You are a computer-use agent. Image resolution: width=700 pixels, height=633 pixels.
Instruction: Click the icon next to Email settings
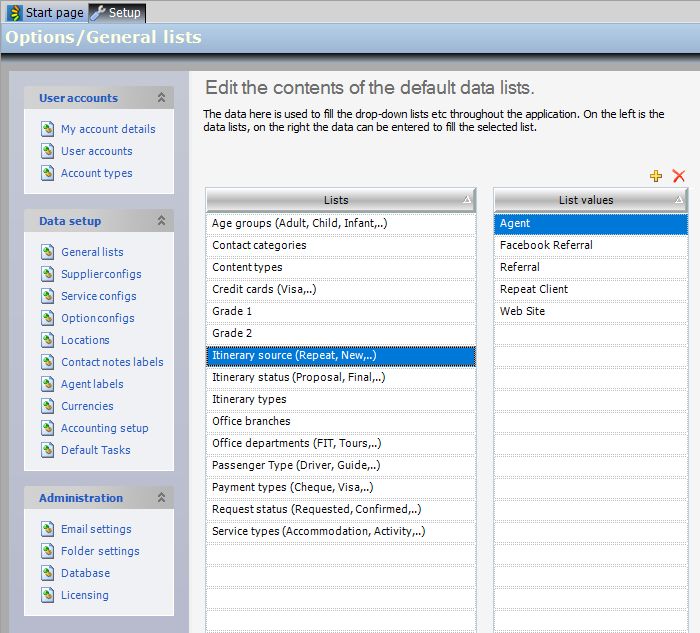click(47, 529)
